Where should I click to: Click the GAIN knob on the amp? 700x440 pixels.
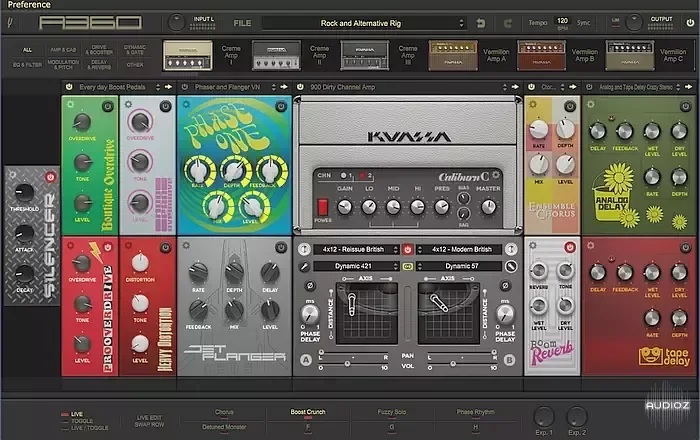click(344, 207)
